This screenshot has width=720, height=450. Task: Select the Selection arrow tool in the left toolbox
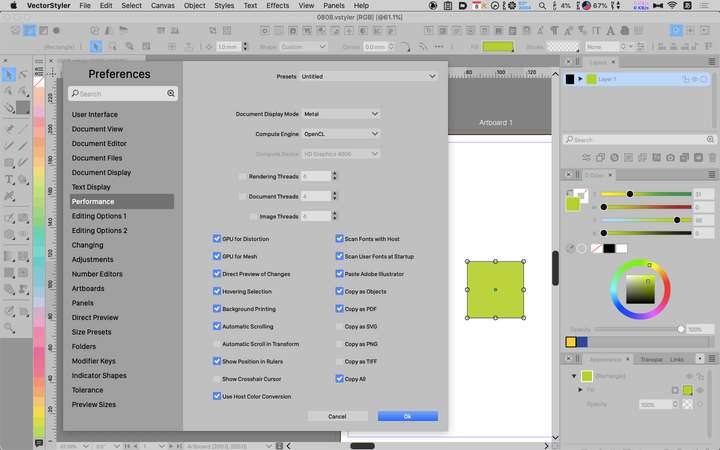pyautogui.click(x=9, y=75)
